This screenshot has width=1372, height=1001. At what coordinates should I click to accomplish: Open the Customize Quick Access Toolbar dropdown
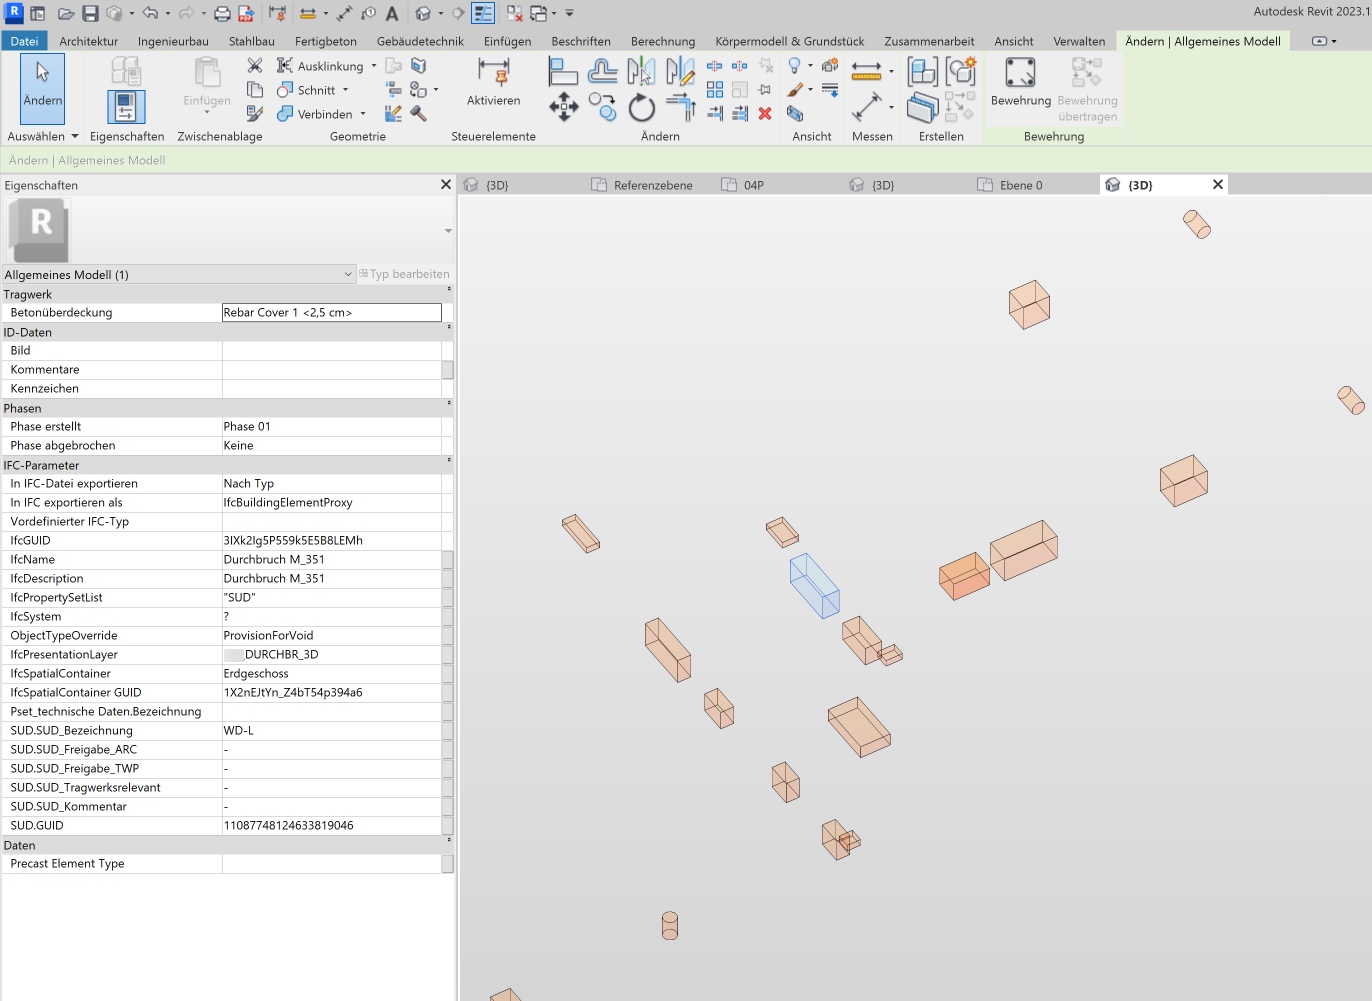click(570, 14)
